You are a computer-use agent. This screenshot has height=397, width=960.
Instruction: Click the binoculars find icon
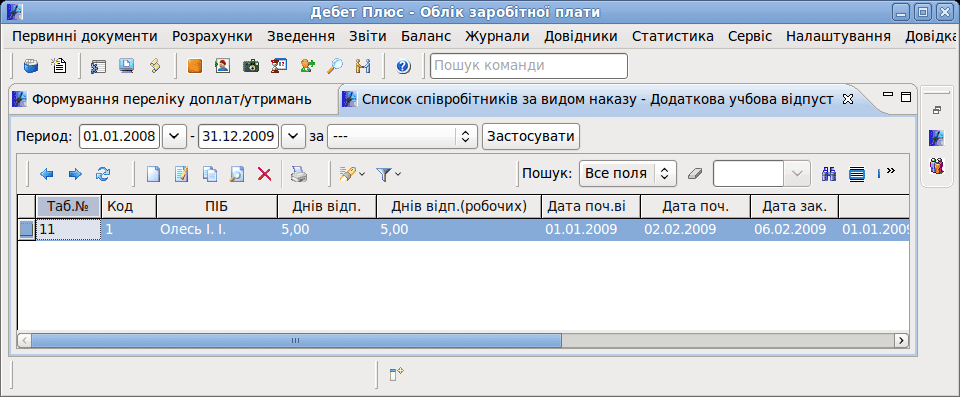[x=829, y=174]
